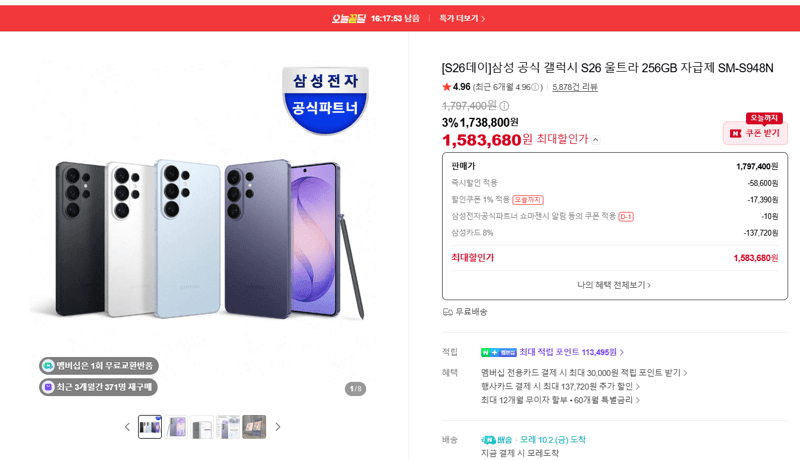Click the red star rating icon

(x=446, y=87)
